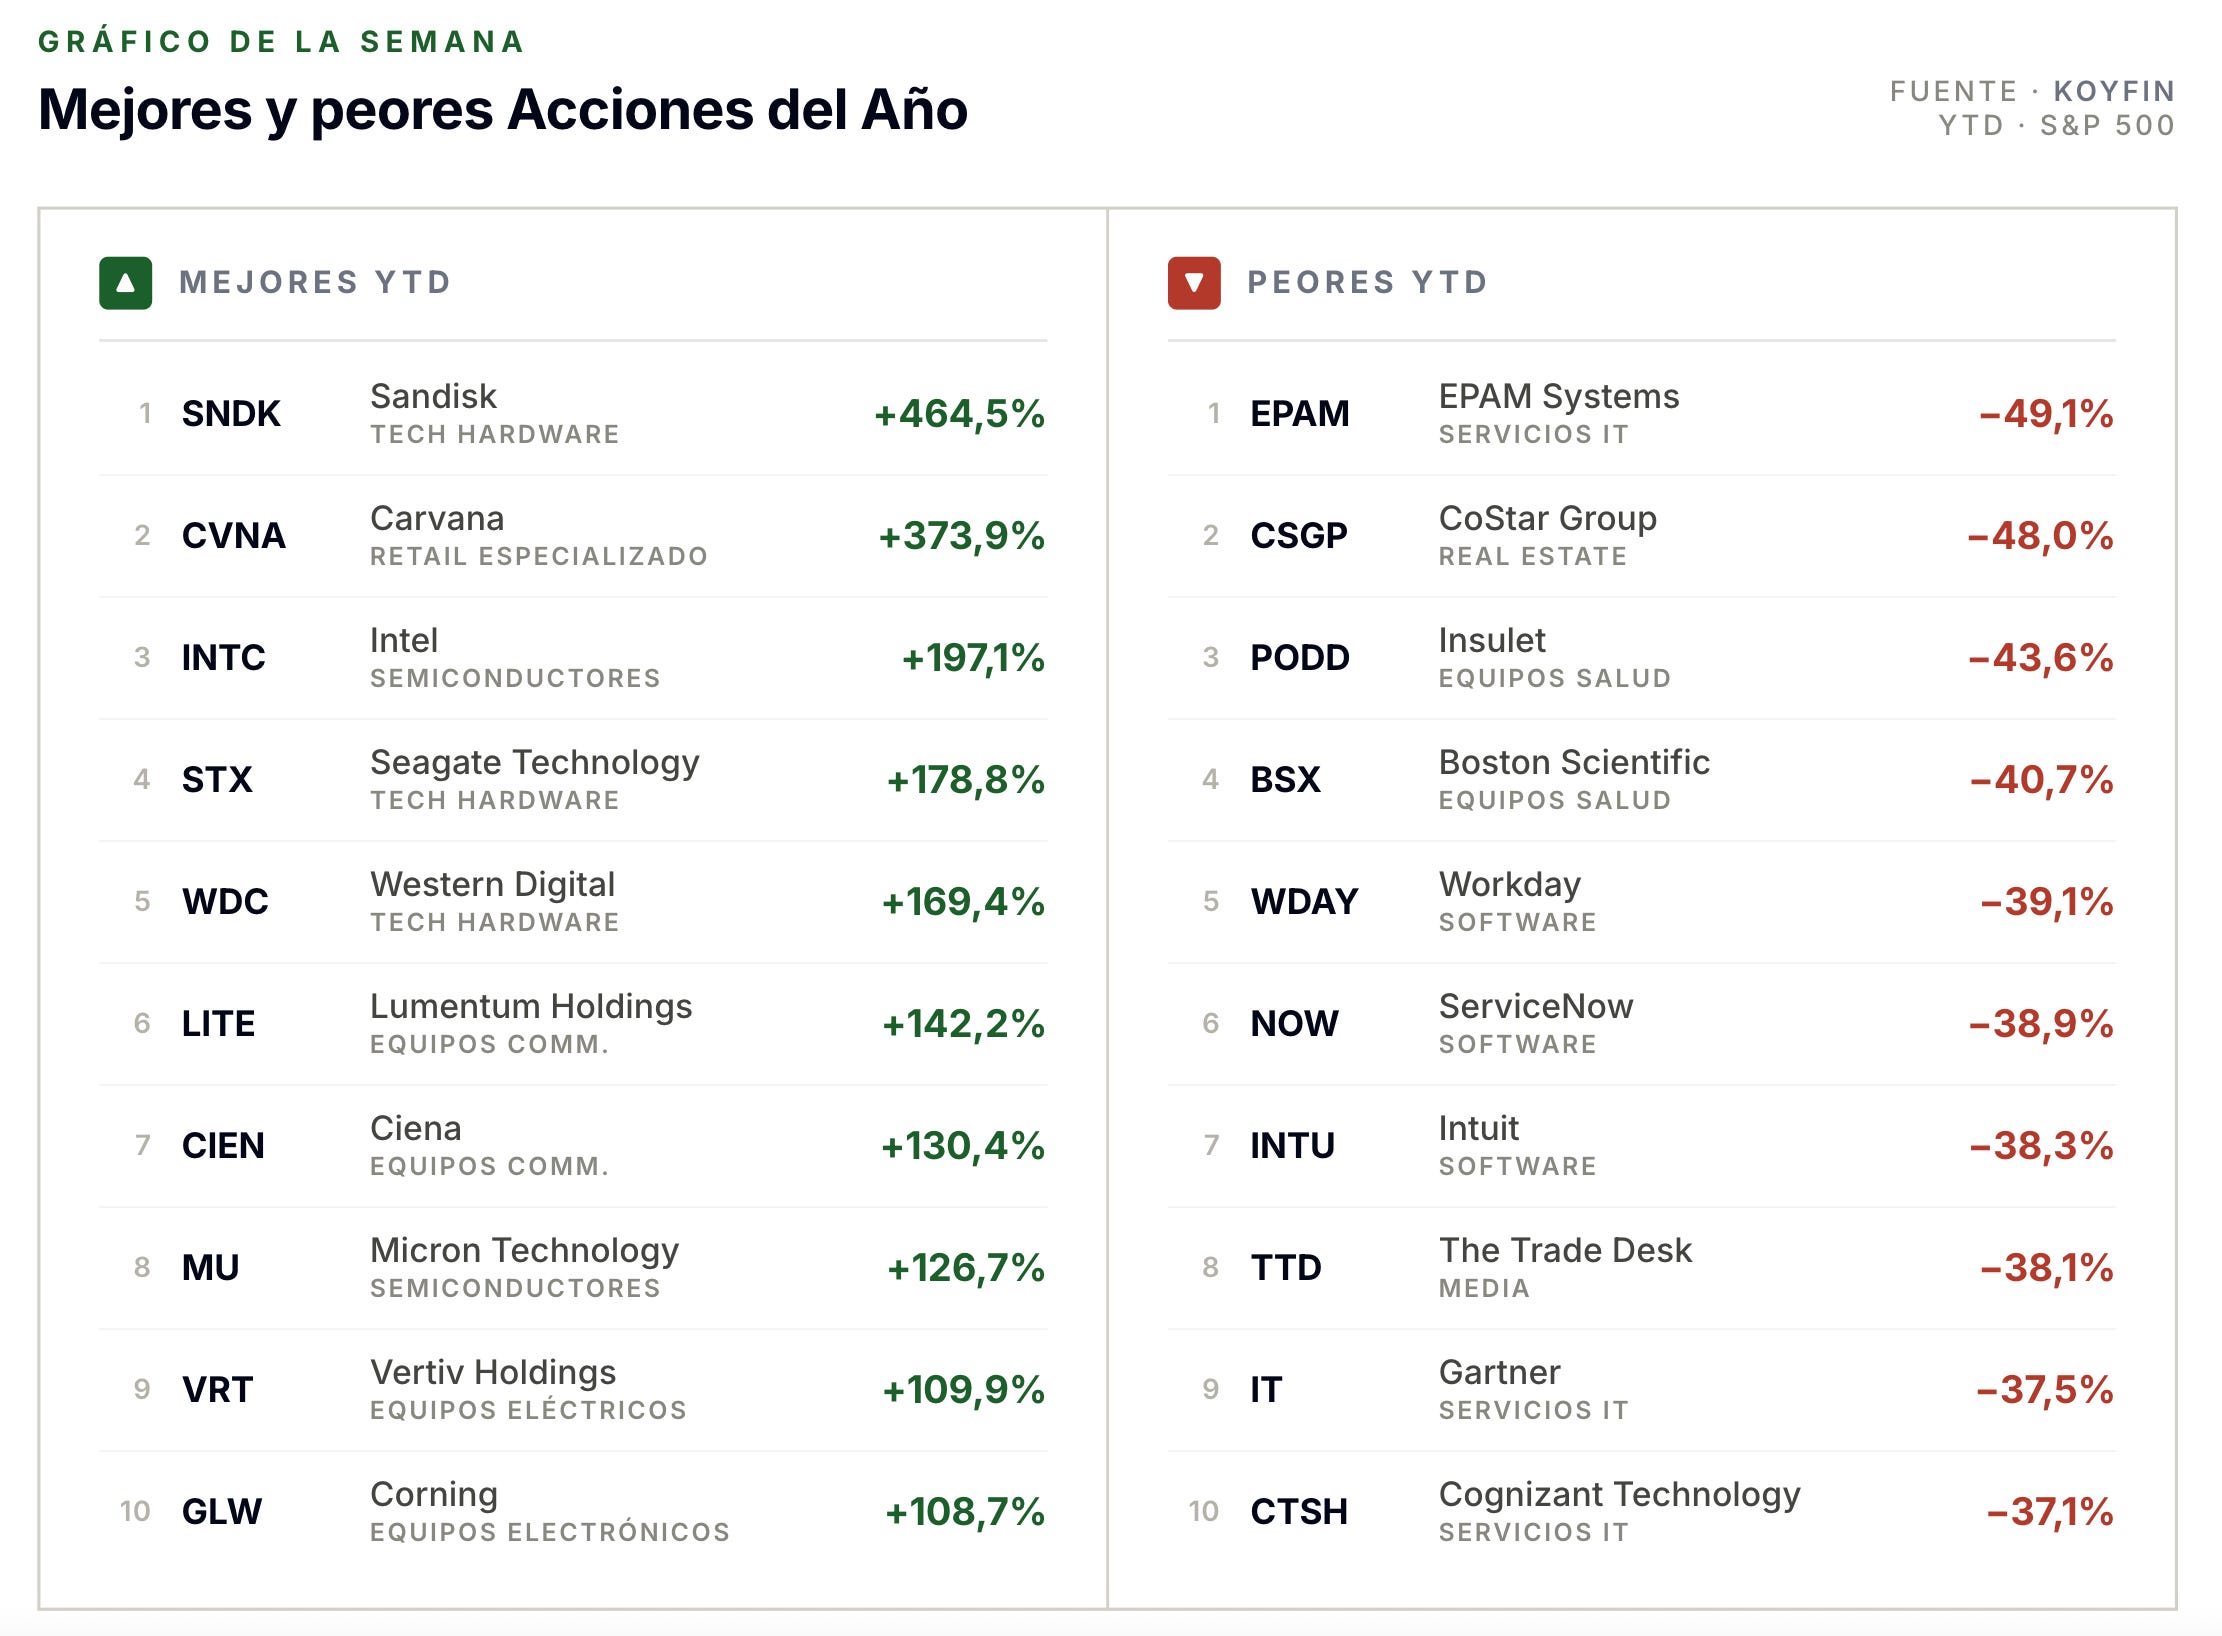
Task: Click Micron Technology's +126,7% value
Action: (966, 1268)
